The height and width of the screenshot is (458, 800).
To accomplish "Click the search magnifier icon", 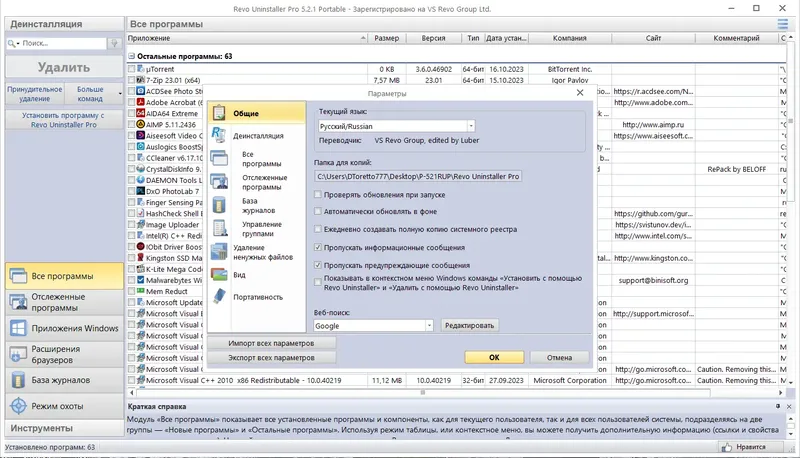I will 11,43.
